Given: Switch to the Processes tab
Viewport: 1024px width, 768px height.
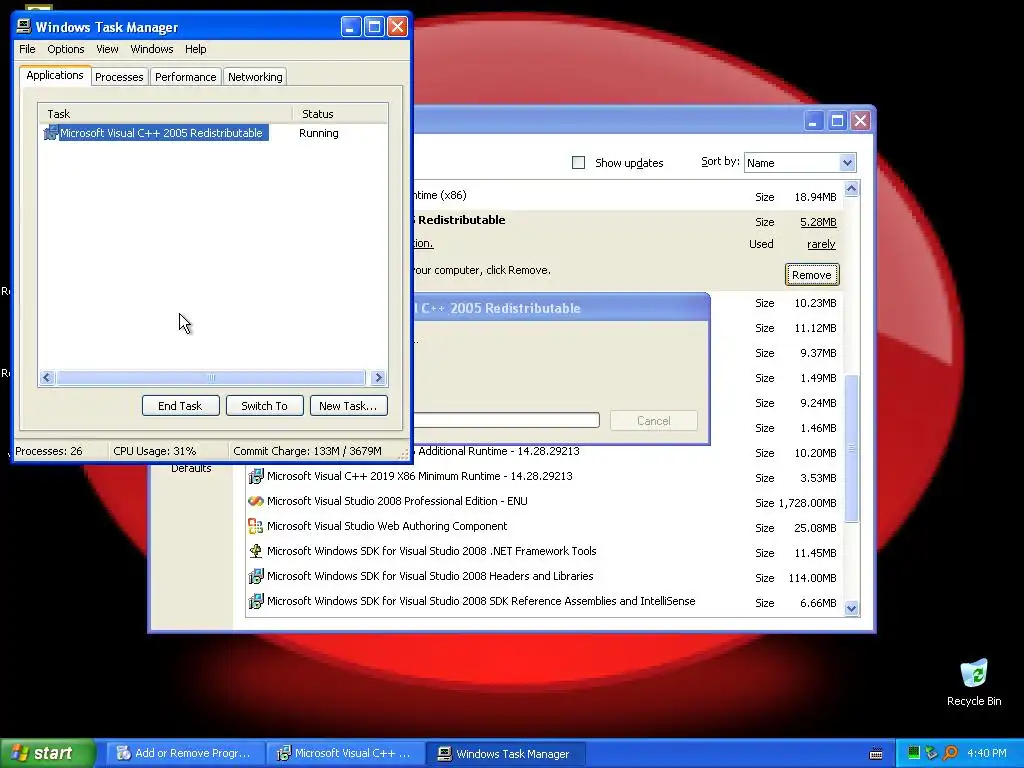Looking at the screenshot, I should click(x=119, y=77).
